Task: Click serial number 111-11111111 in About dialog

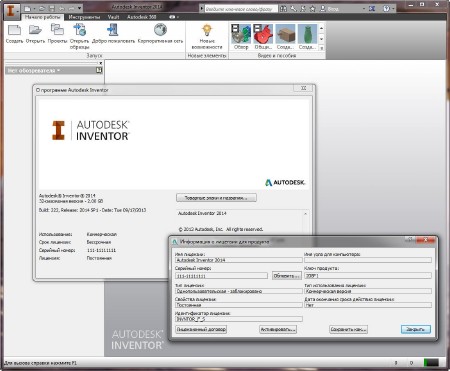Action: [101, 250]
